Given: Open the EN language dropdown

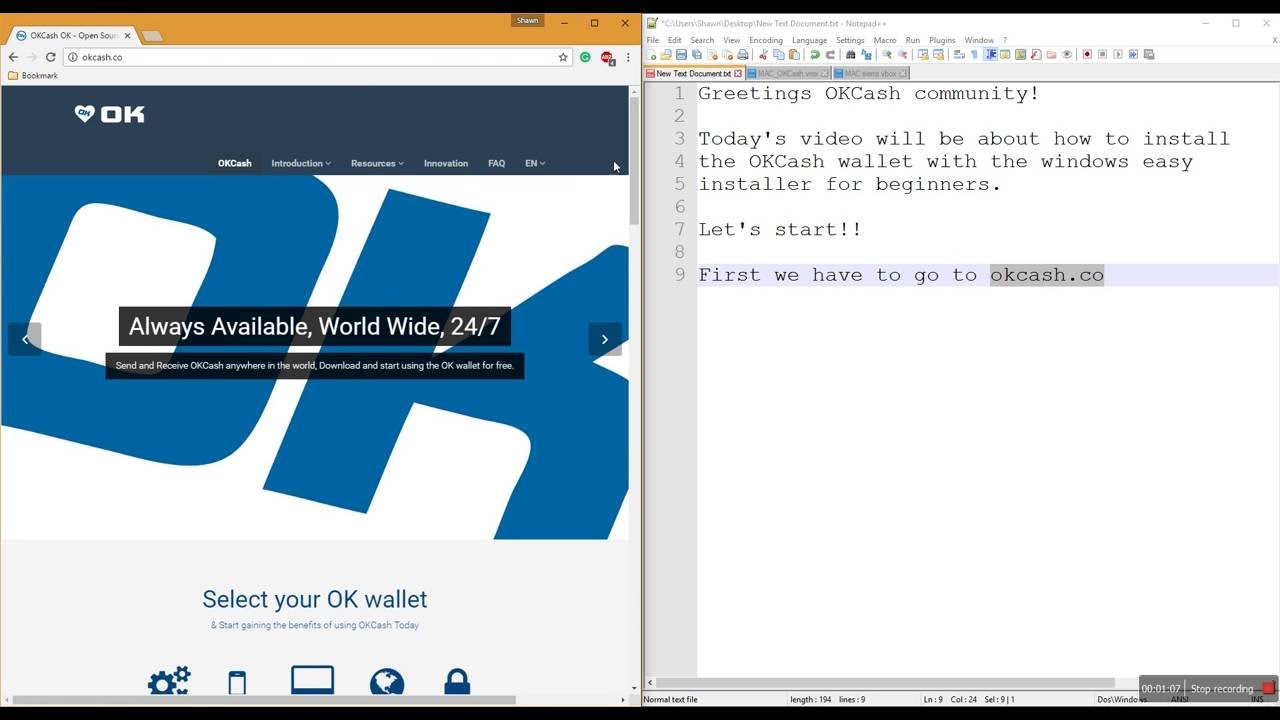Looking at the screenshot, I should tap(535, 163).
